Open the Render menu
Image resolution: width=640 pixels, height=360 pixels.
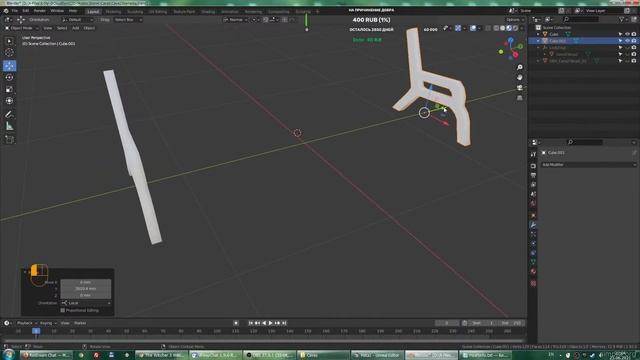point(40,11)
